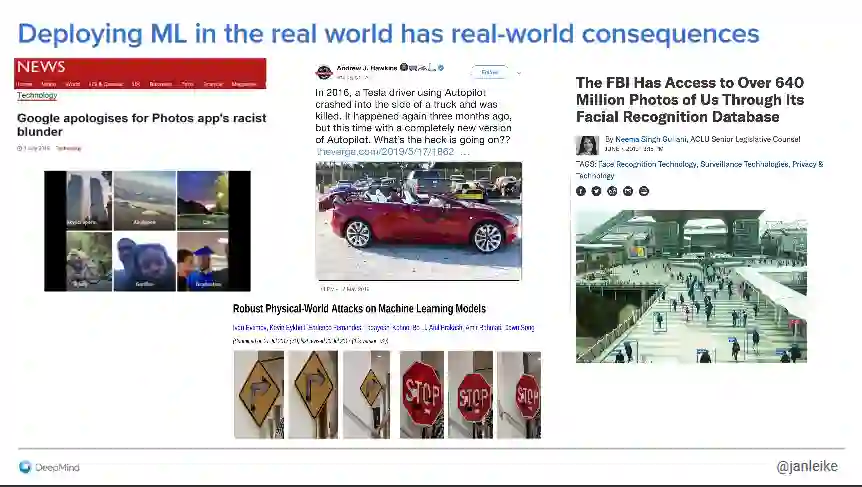
Task: Click the surveillance crowd photo in ACLU article
Action: (x=691, y=286)
